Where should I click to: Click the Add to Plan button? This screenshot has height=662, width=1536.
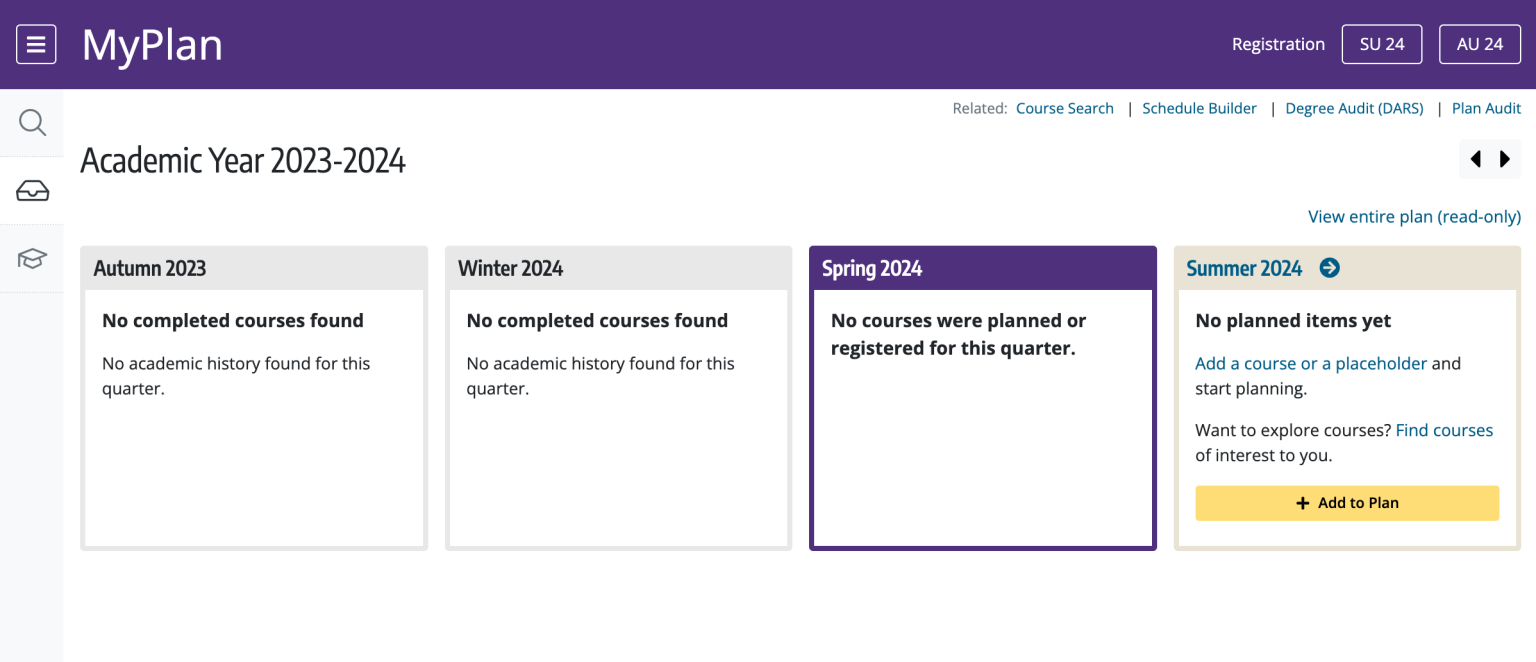1347,503
